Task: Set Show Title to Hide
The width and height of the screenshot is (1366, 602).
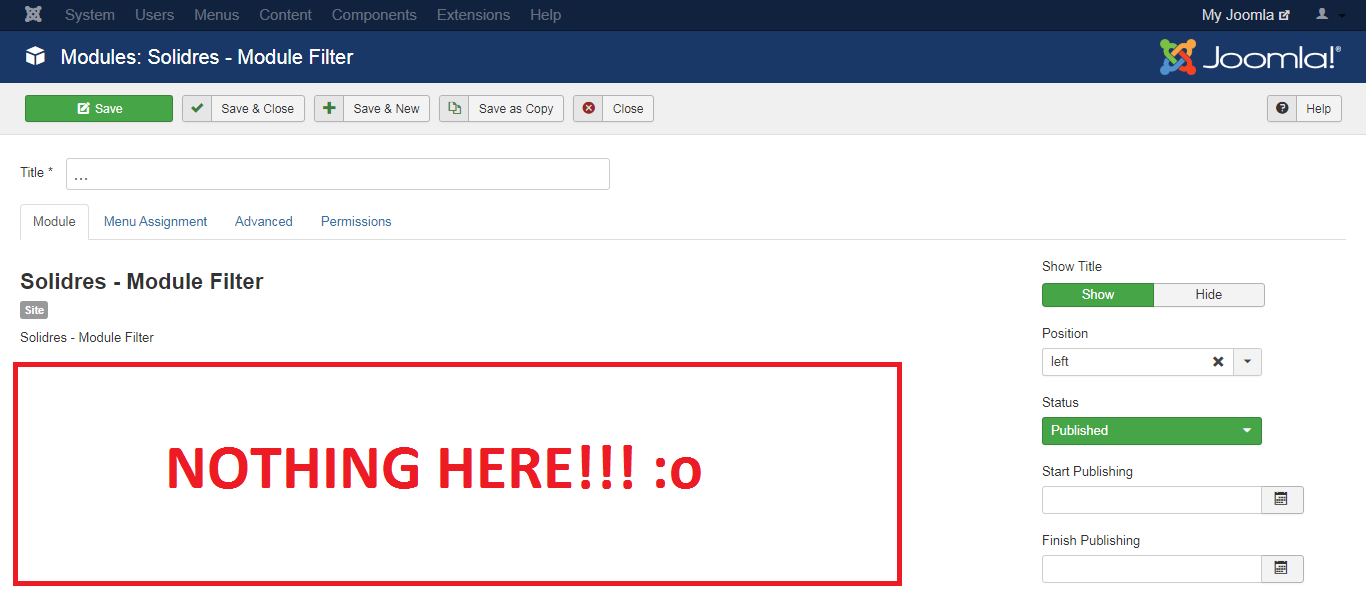Action: coord(1208,295)
